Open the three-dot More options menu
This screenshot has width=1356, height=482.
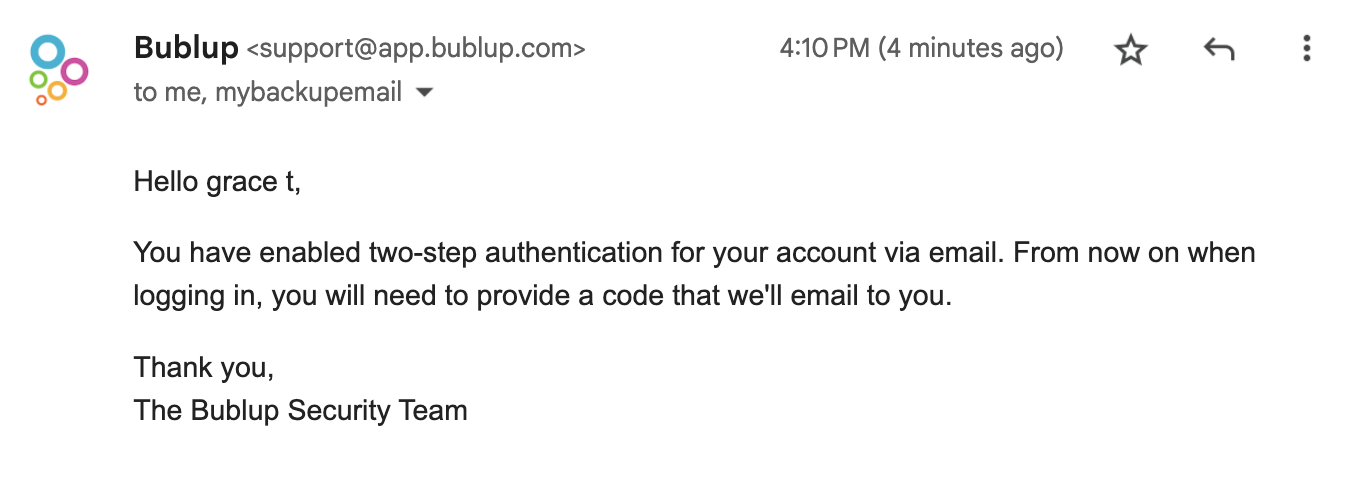tap(1306, 49)
